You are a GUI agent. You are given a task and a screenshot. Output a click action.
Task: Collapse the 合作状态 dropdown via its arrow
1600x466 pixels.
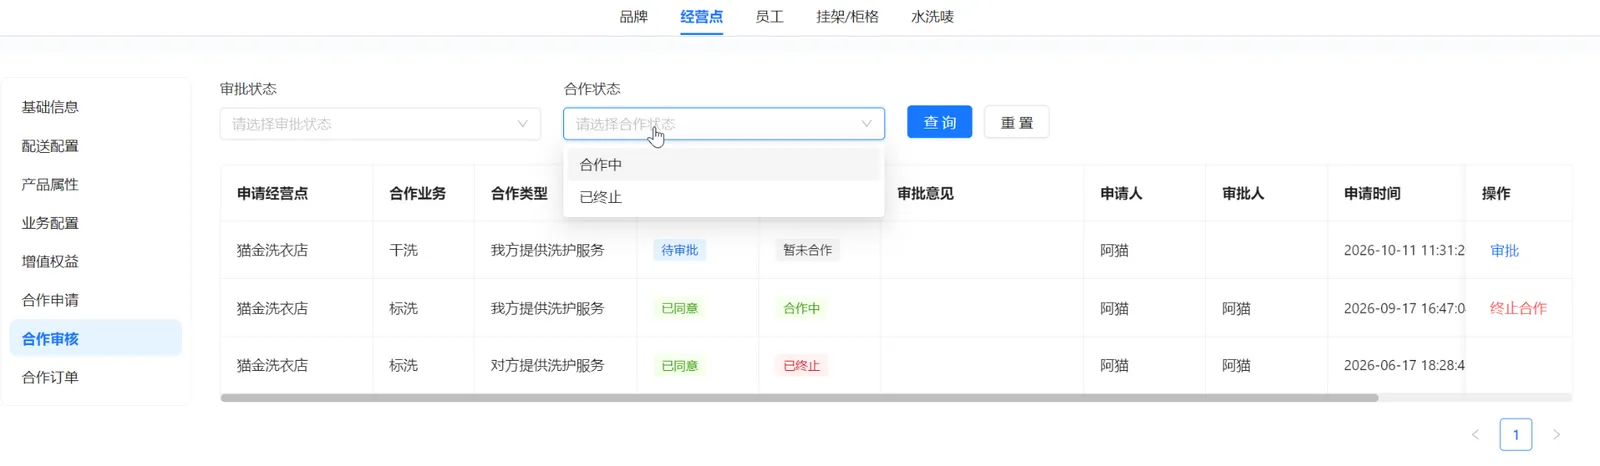(866, 124)
